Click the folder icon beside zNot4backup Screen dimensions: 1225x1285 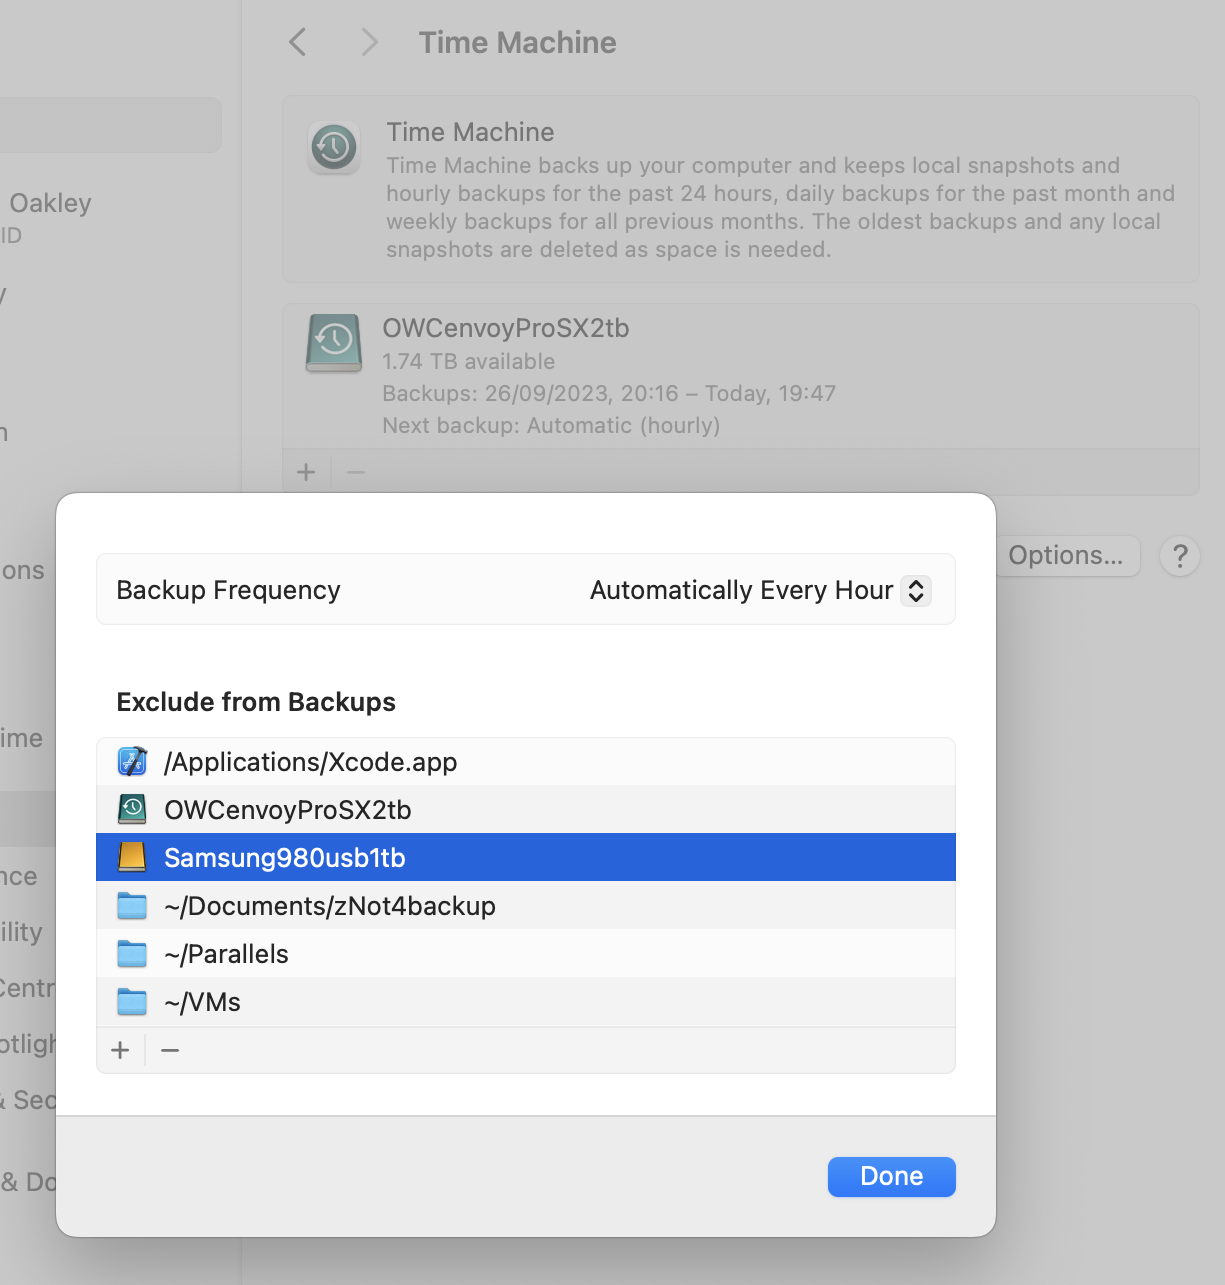click(131, 905)
